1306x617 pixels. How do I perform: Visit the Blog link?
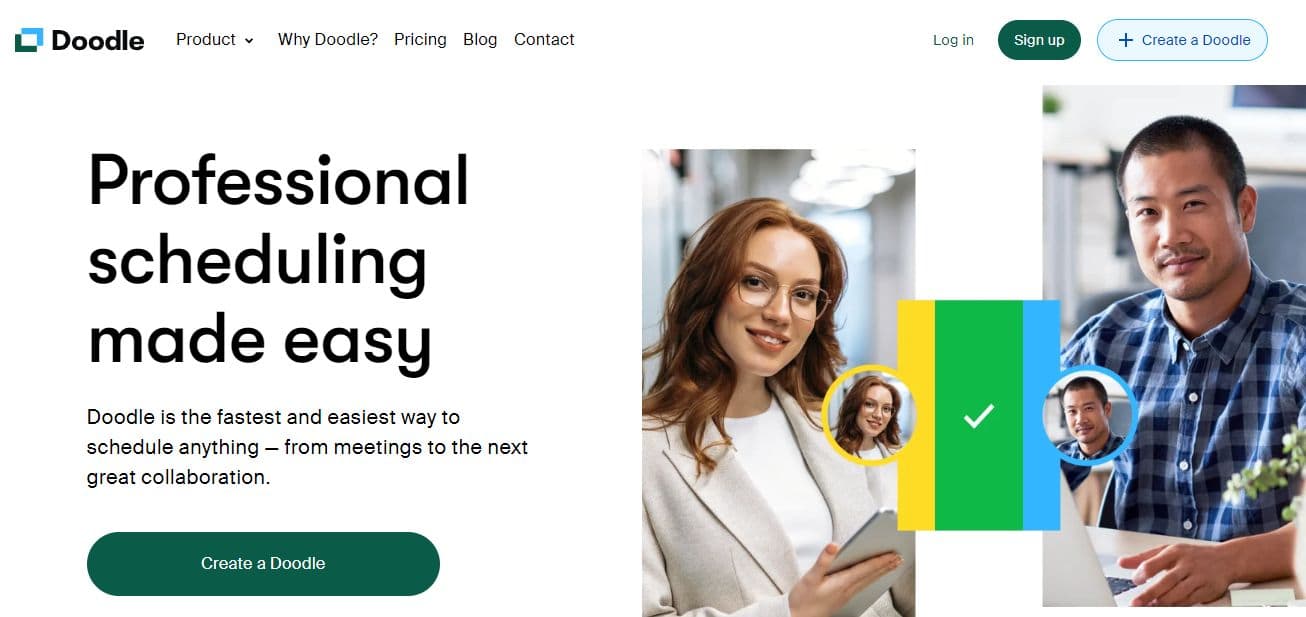coord(480,40)
